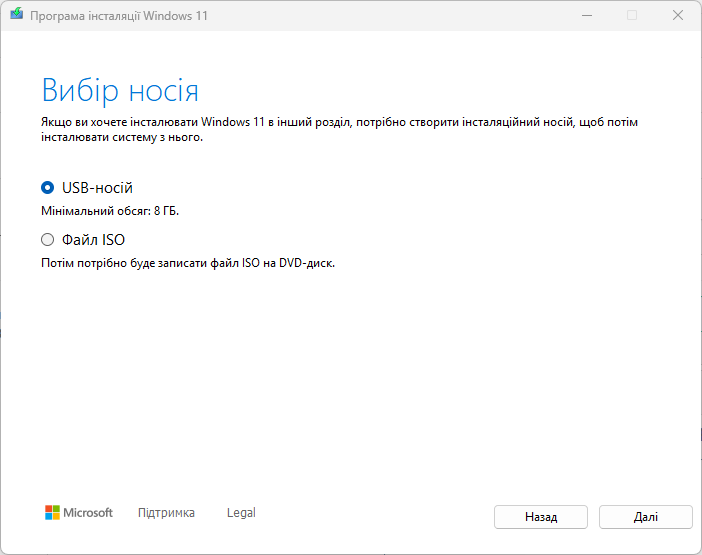Click the 'Файл ISO' option label

point(93,240)
